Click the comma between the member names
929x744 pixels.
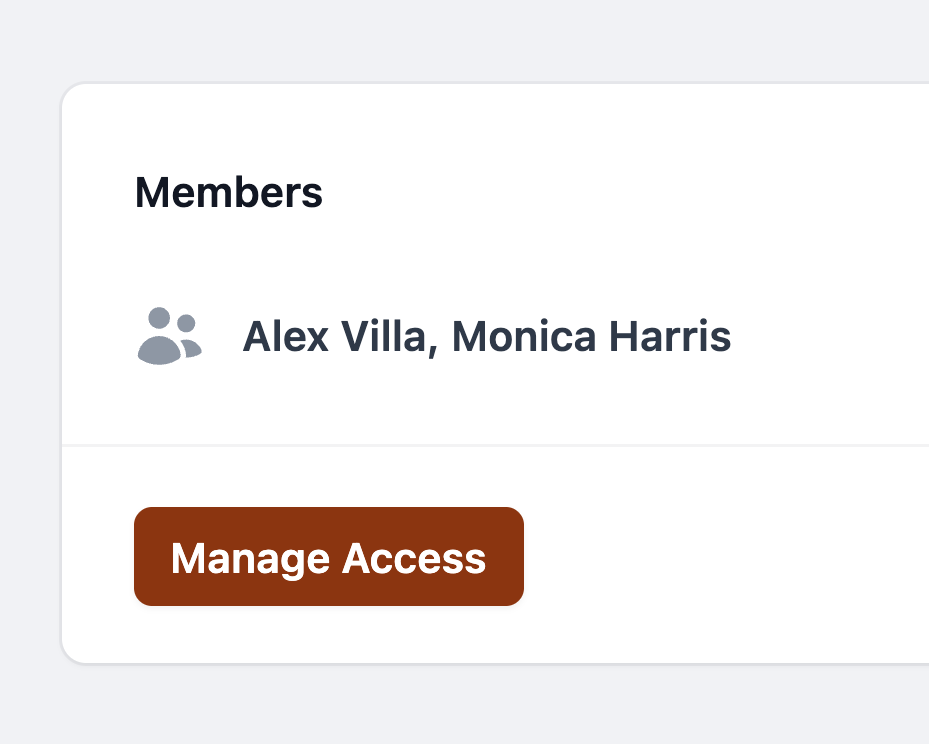[x=433, y=351]
